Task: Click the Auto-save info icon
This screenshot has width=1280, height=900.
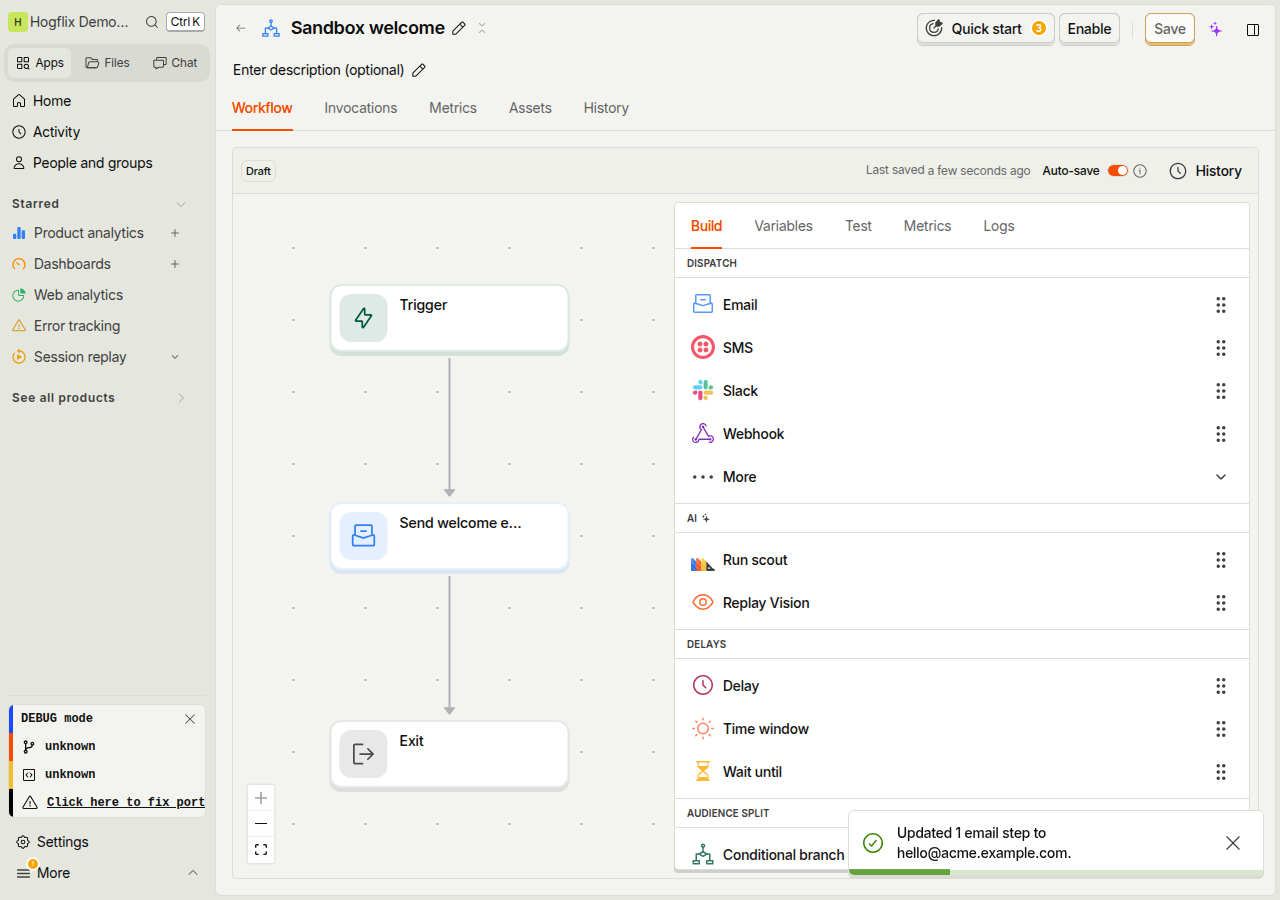Action: coord(1140,171)
